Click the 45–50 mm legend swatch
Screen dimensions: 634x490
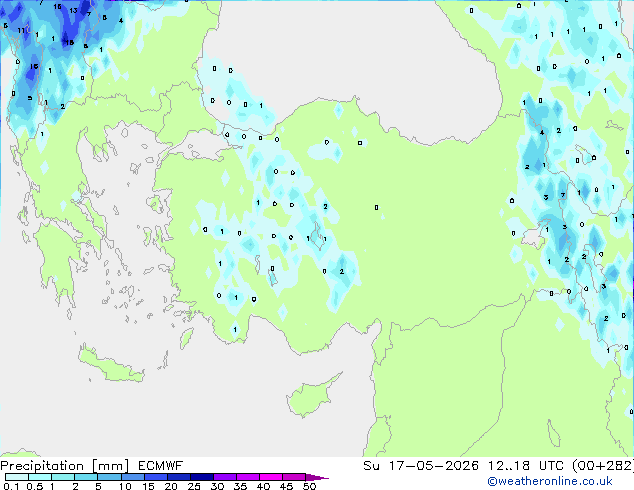[x=294, y=477]
